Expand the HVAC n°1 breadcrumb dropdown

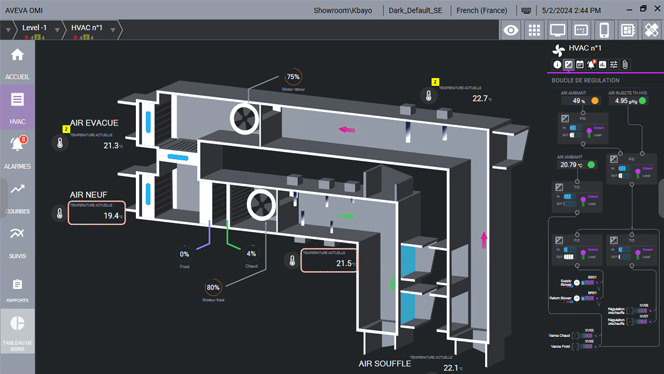click(x=113, y=30)
